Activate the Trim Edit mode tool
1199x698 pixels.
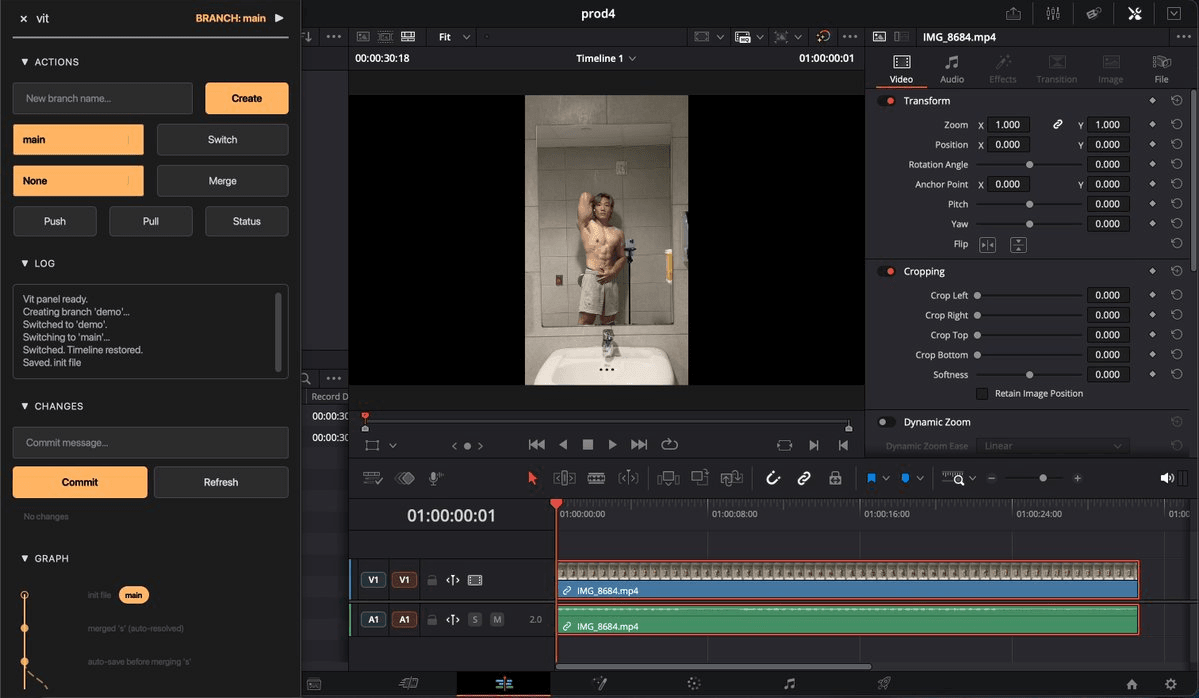point(564,478)
